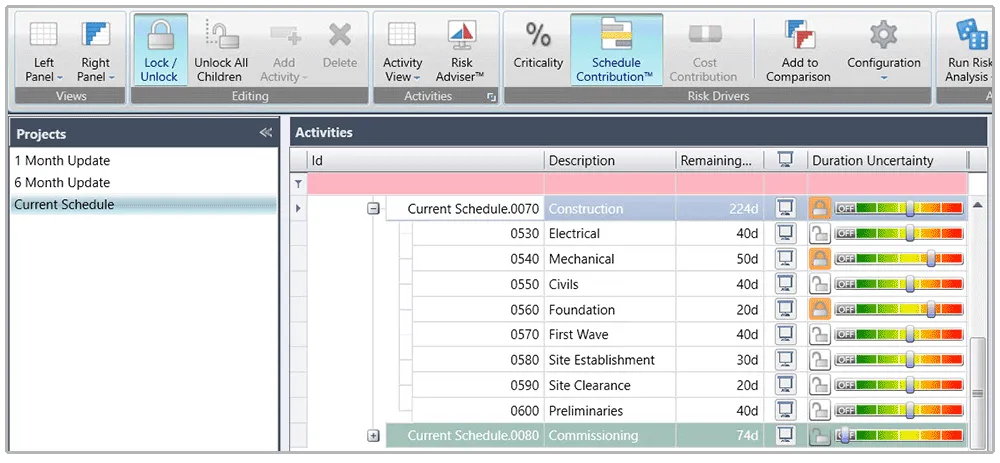The height and width of the screenshot is (463, 1000).
Task: Click the Duration Uncertainty column header
Action: [x=887, y=161]
